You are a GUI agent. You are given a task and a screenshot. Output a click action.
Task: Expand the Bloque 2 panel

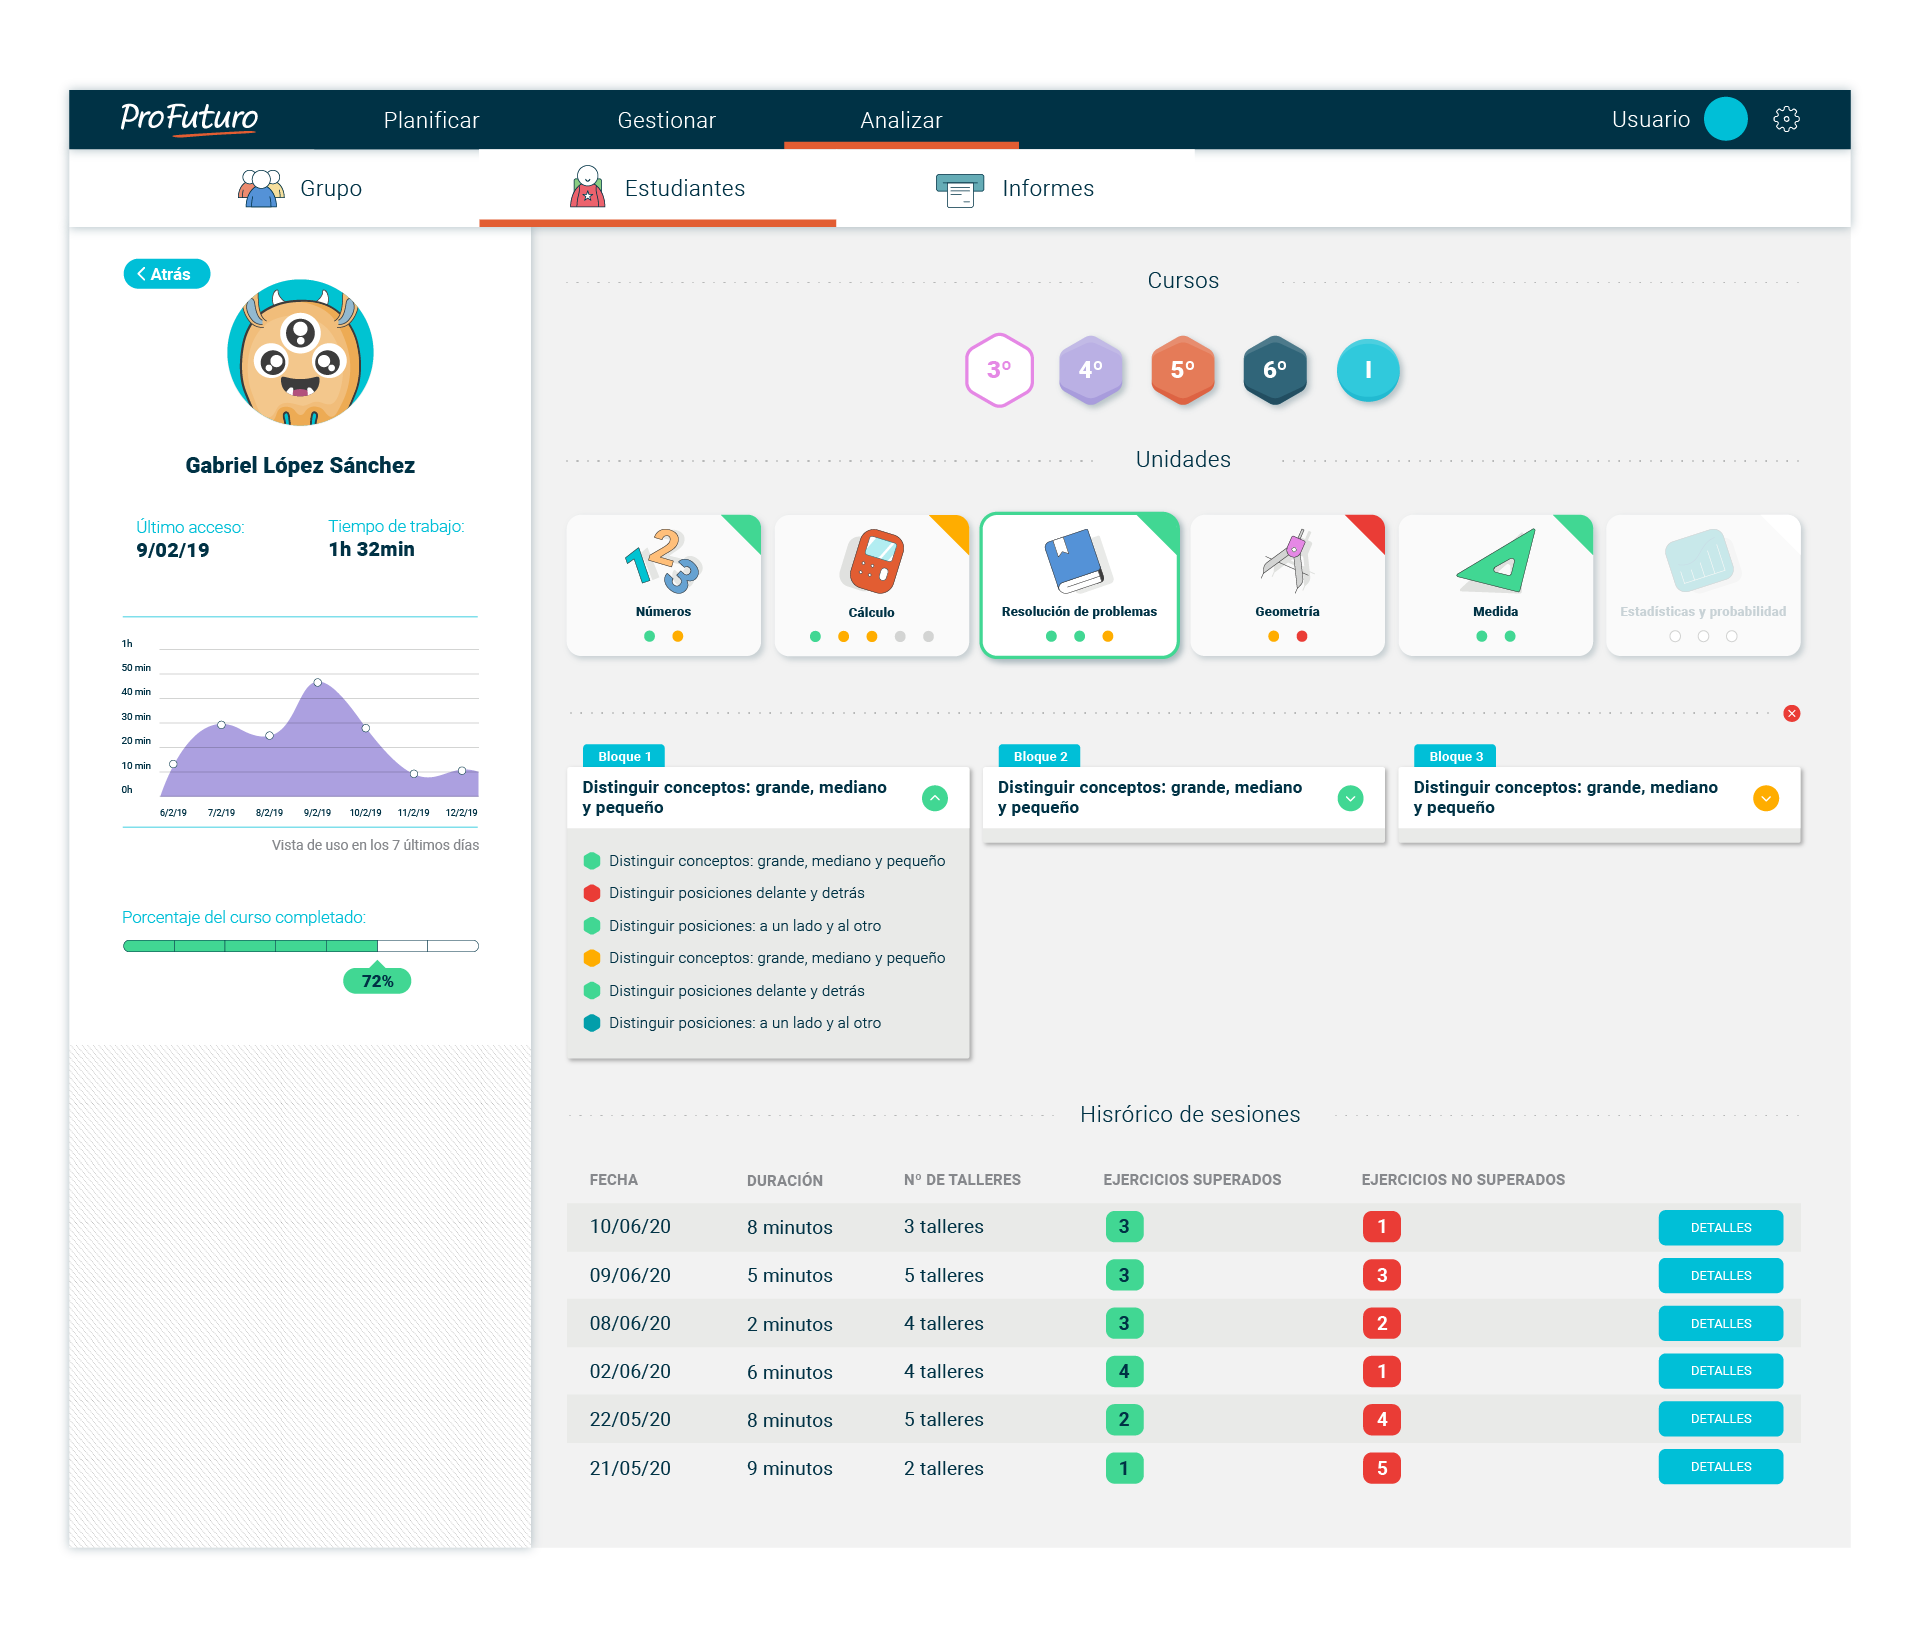(x=1350, y=798)
